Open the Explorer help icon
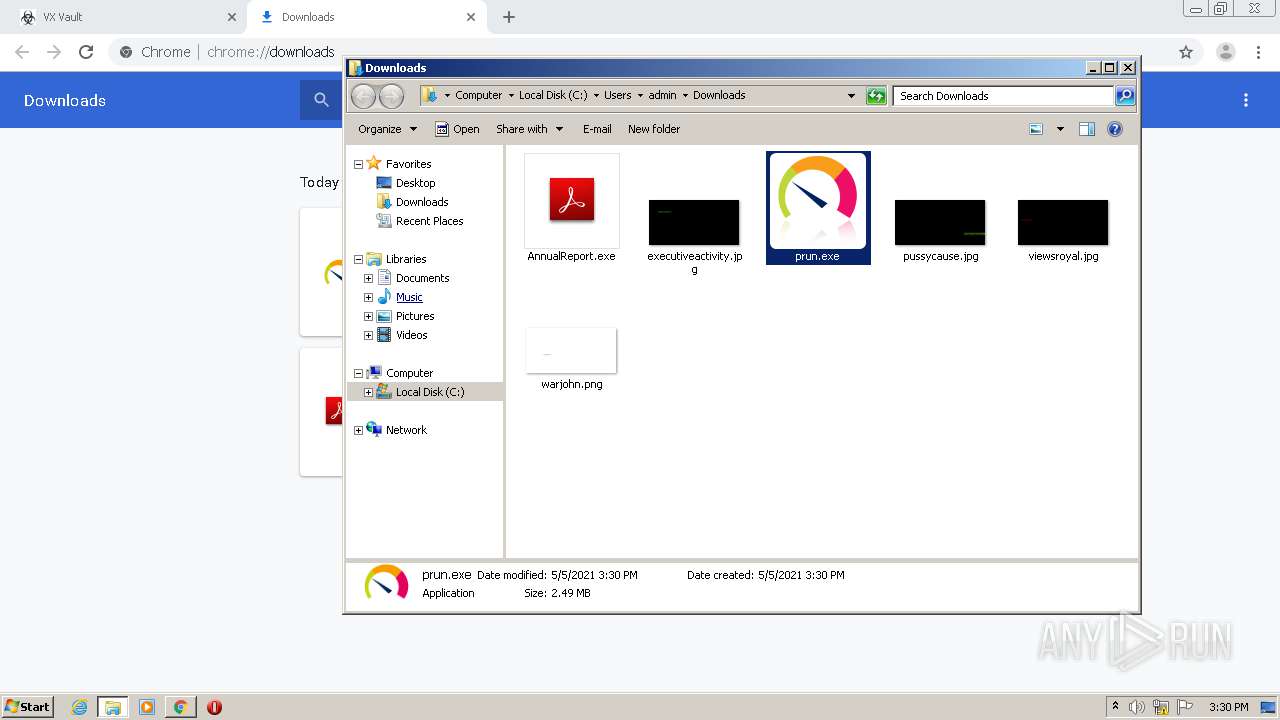 point(1115,129)
